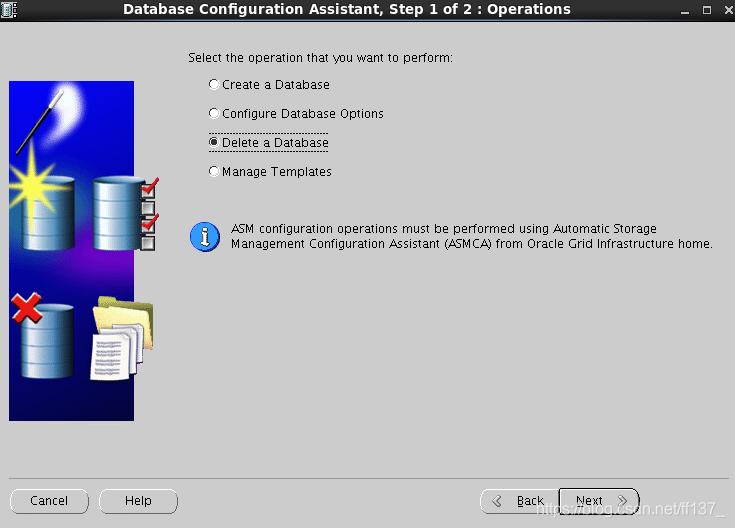Click the magic wand graphic

point(41,122)
